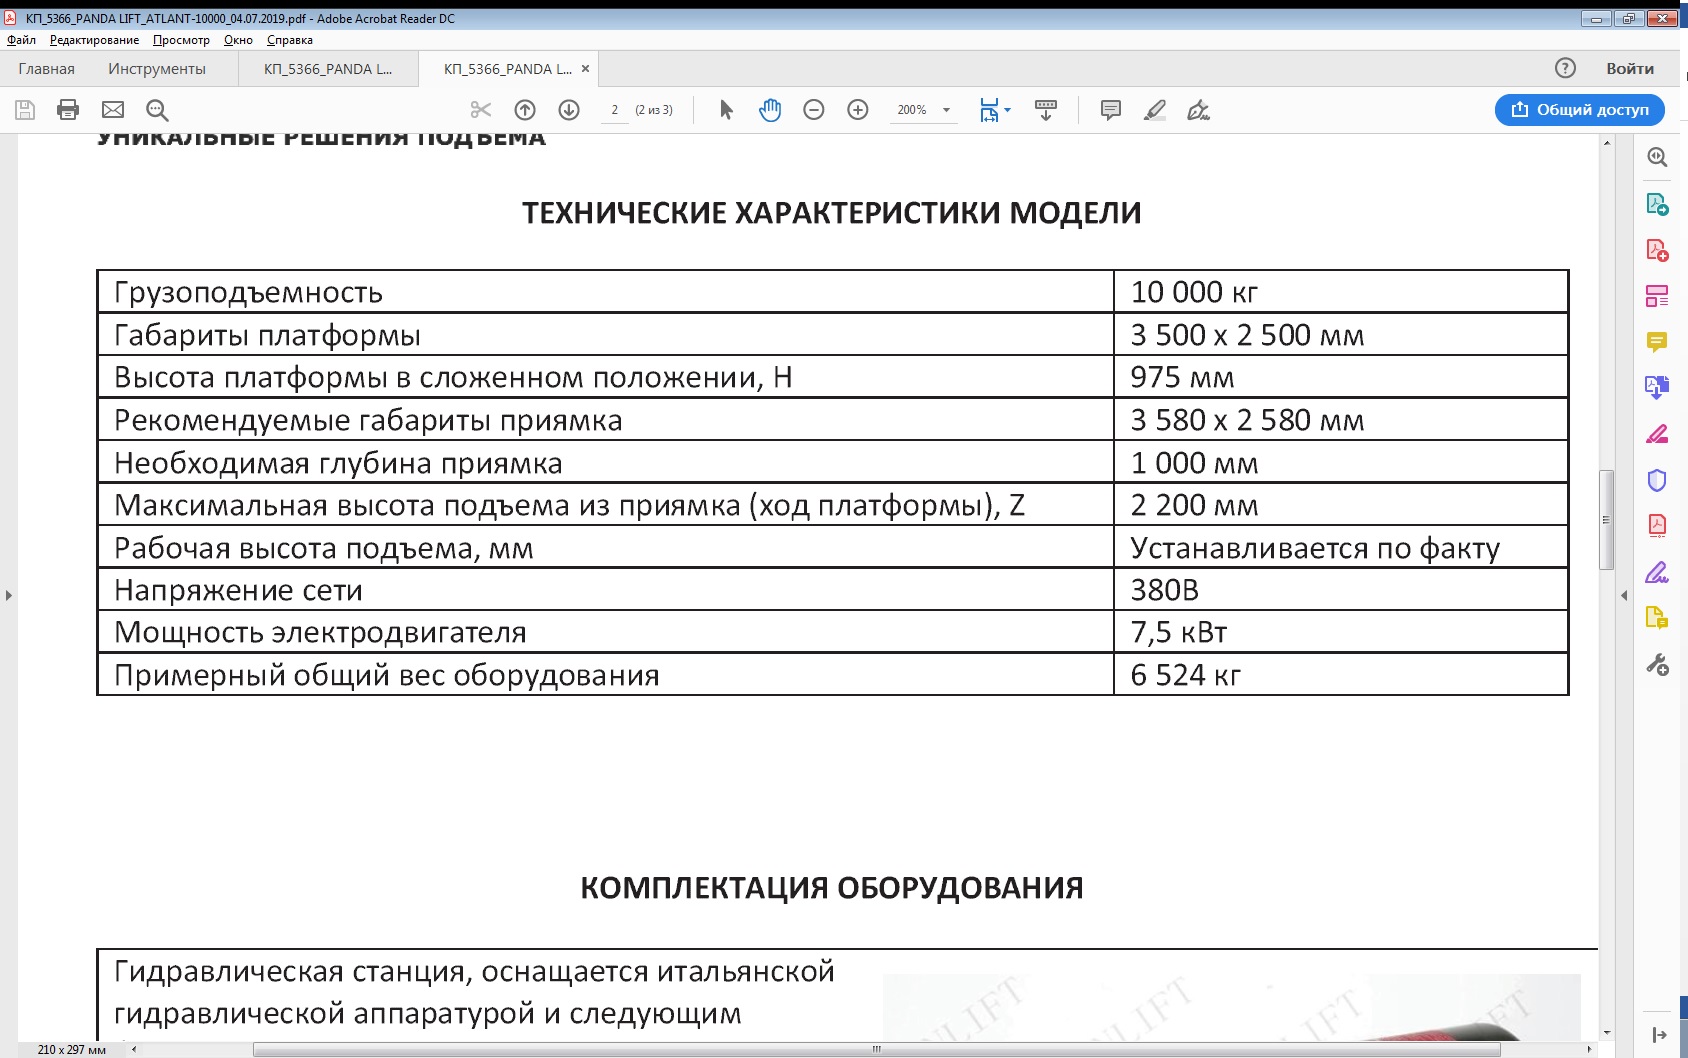Image resolution: width=1688 pixels, height=1058 pixels.
Task: Open Comment tool in right pane
Action: [1657, 342]
